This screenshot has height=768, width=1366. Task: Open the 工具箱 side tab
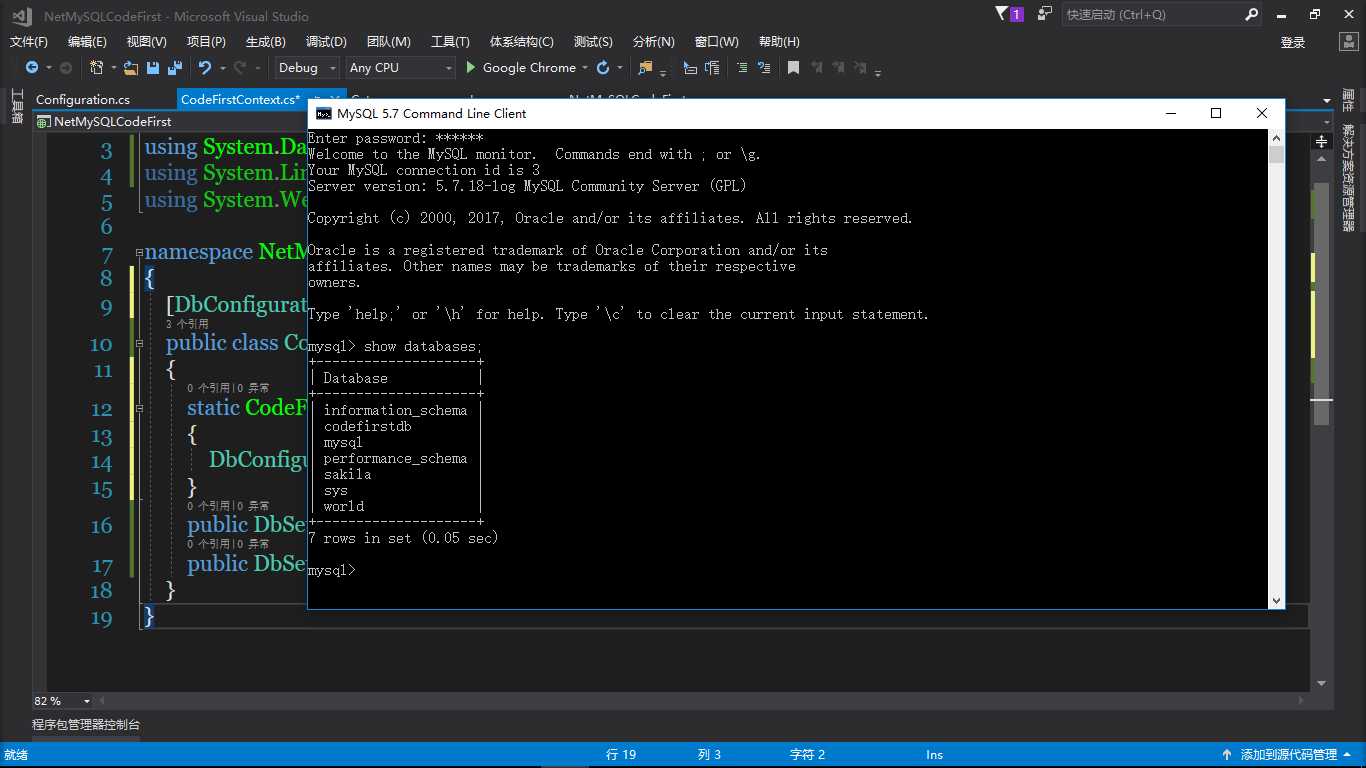pos(17,107)
